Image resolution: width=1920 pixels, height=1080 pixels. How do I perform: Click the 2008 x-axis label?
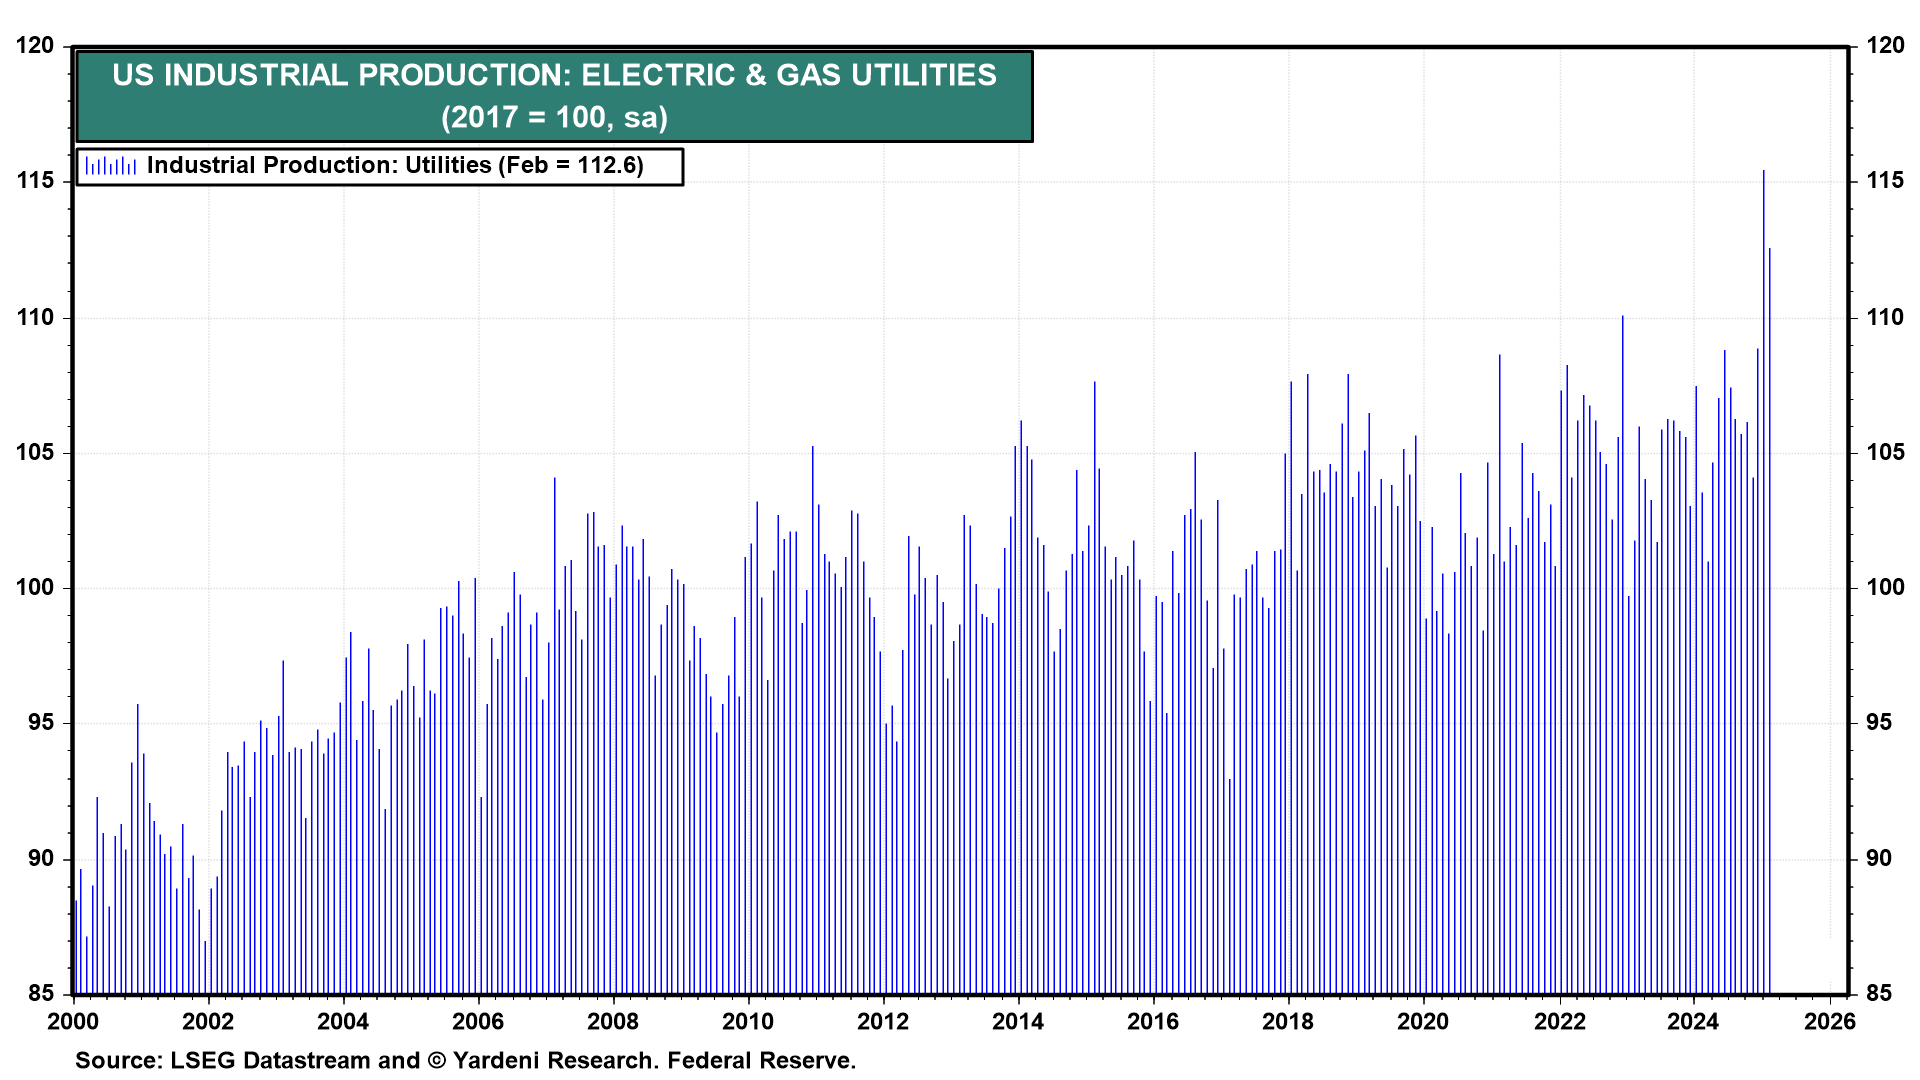click(x=613, y=1021)
